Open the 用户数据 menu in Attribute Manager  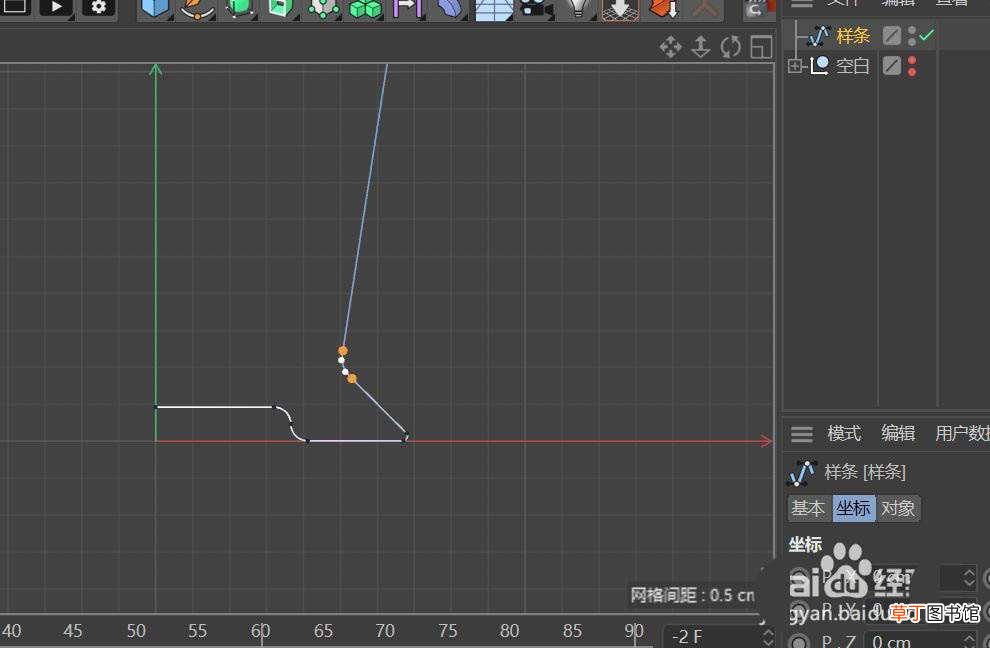tap(962, 433)
